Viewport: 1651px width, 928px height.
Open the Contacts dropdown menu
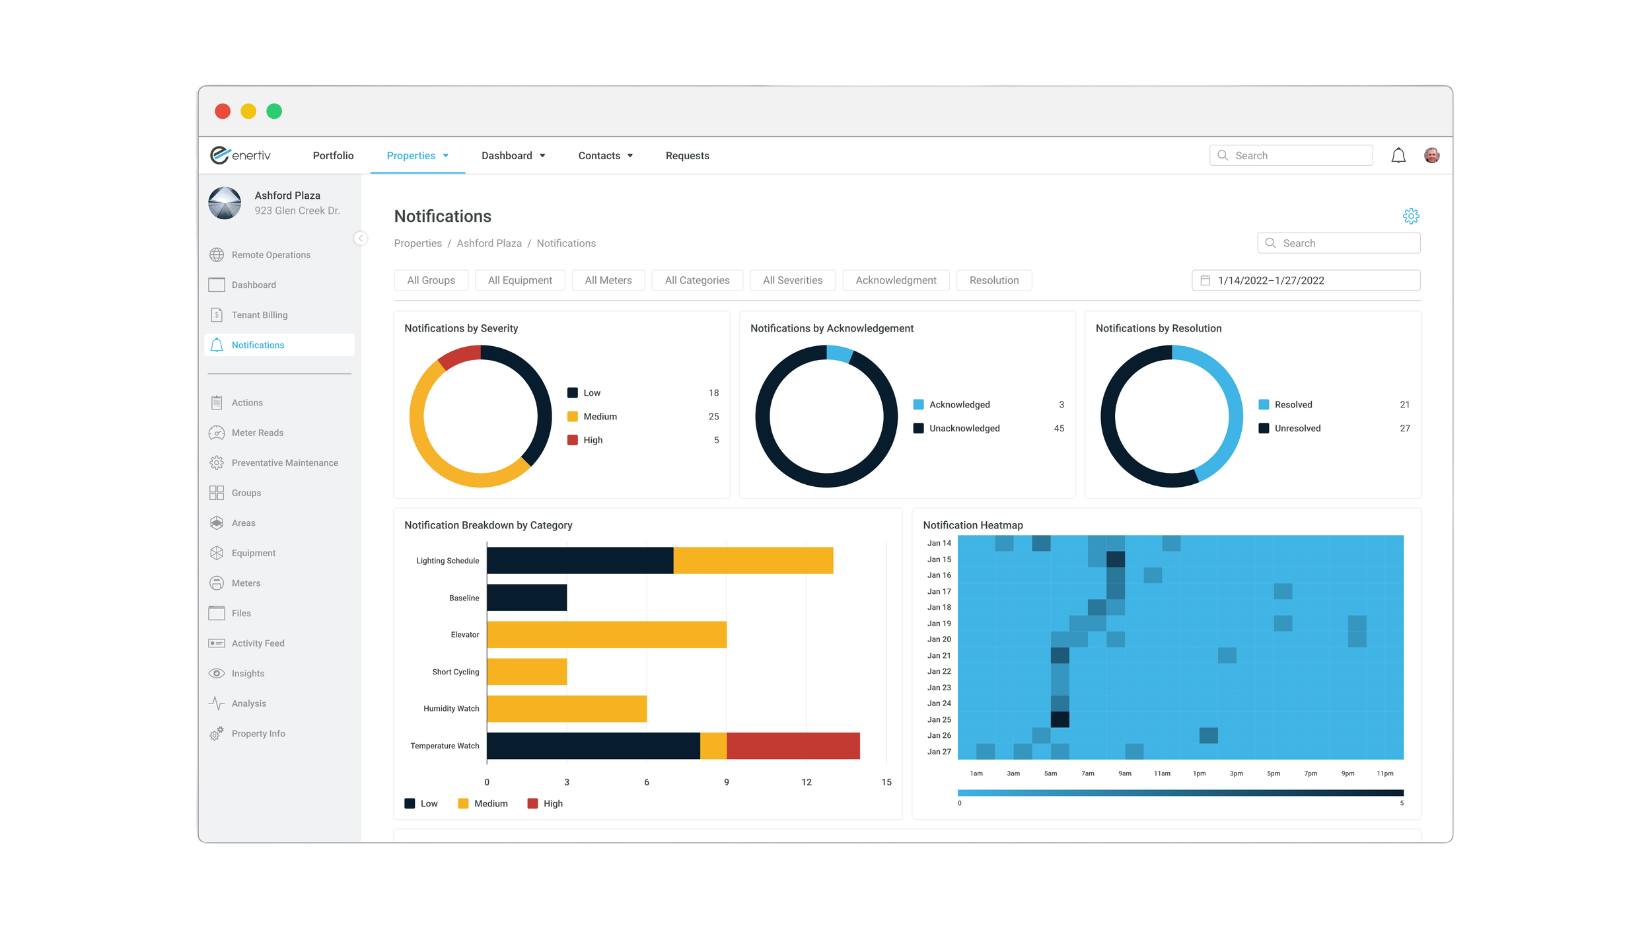[x=605, y=156]
